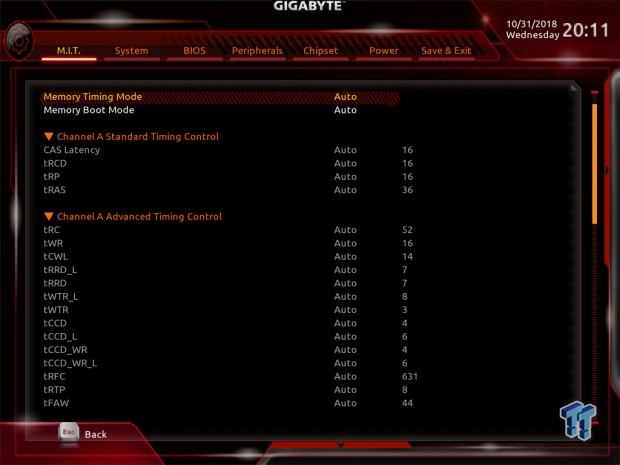Click the tRC value 52
Screen dimensions: 620x465
[x=407, y=230]
